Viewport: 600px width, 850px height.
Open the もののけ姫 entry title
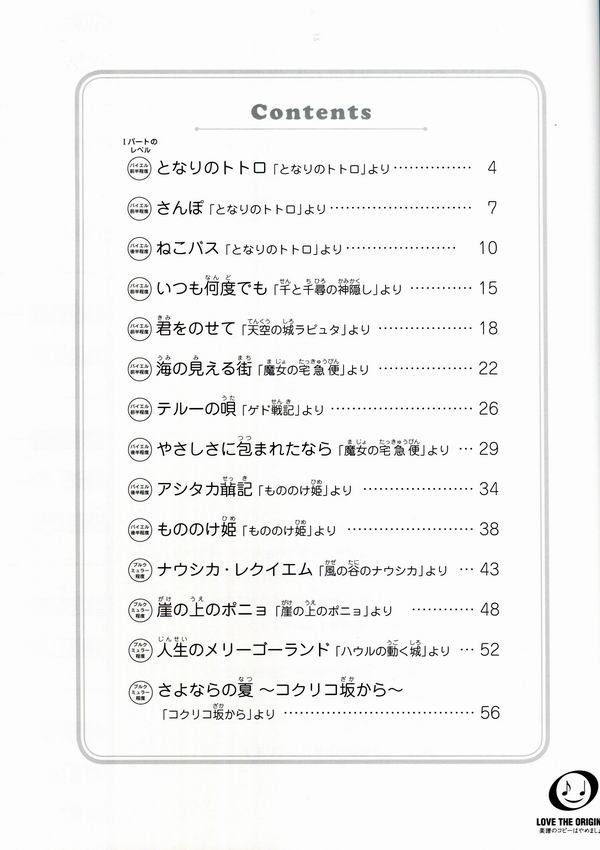pyautogui.click(x=196, y=529)
